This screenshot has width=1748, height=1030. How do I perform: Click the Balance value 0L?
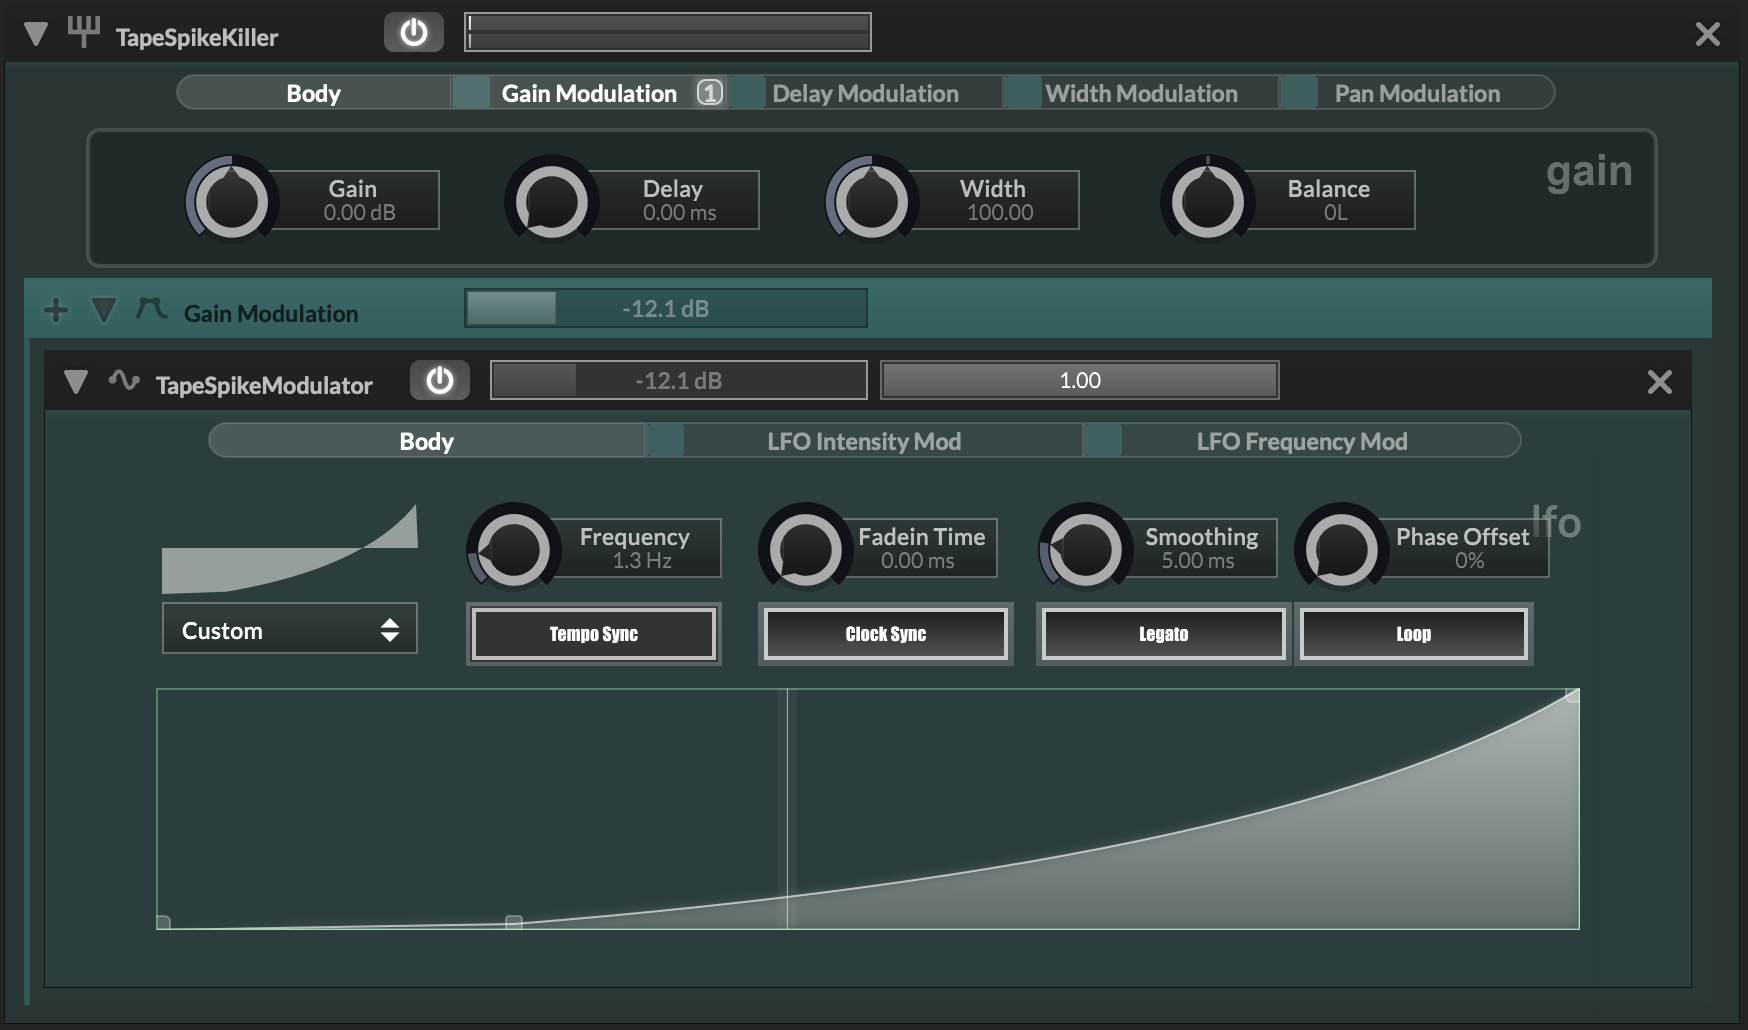(1336, 212)
